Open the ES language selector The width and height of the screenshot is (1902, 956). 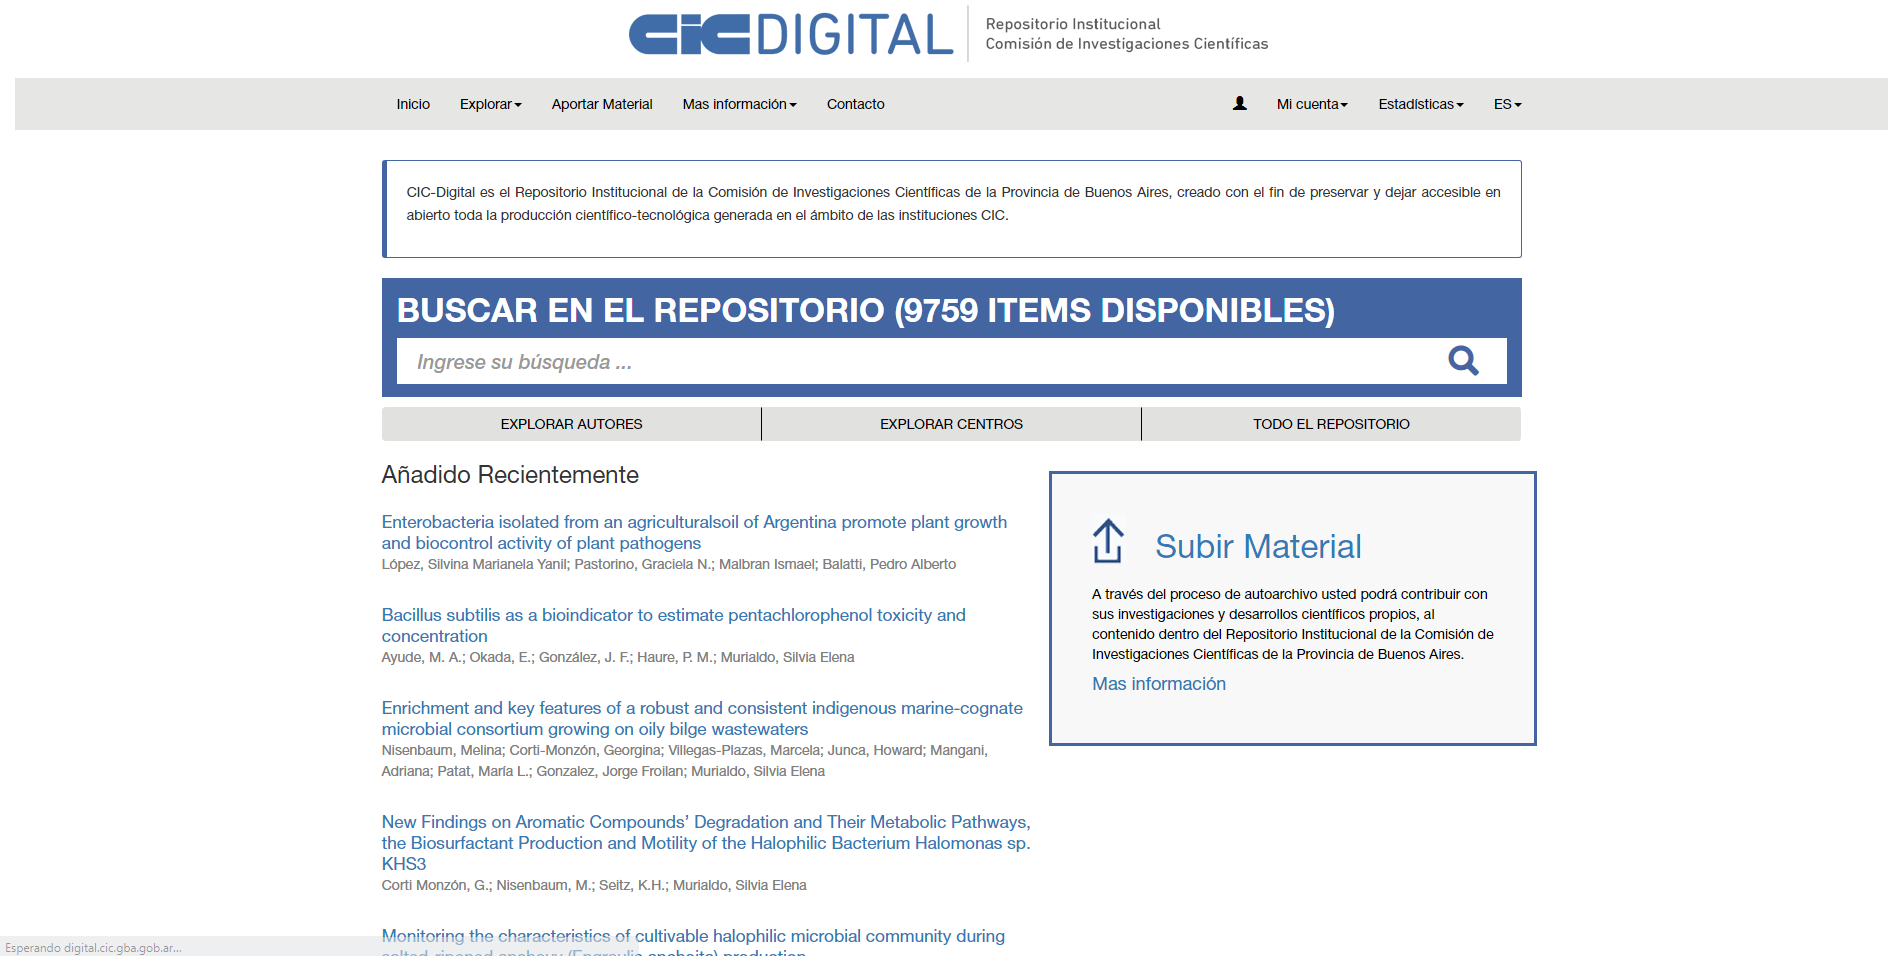[1508, 104]
